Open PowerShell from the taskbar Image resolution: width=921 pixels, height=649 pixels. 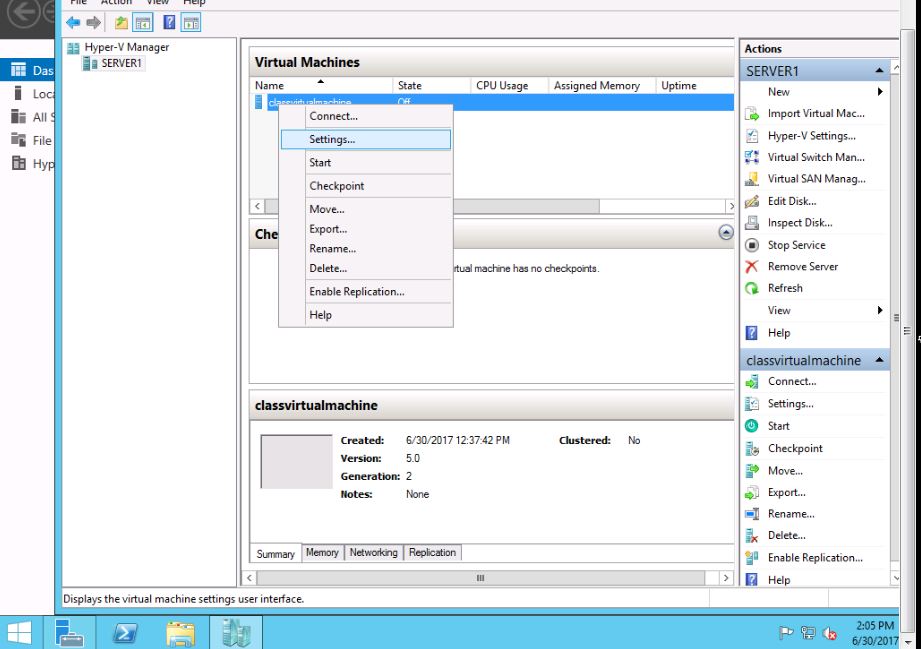coord(125,633)
